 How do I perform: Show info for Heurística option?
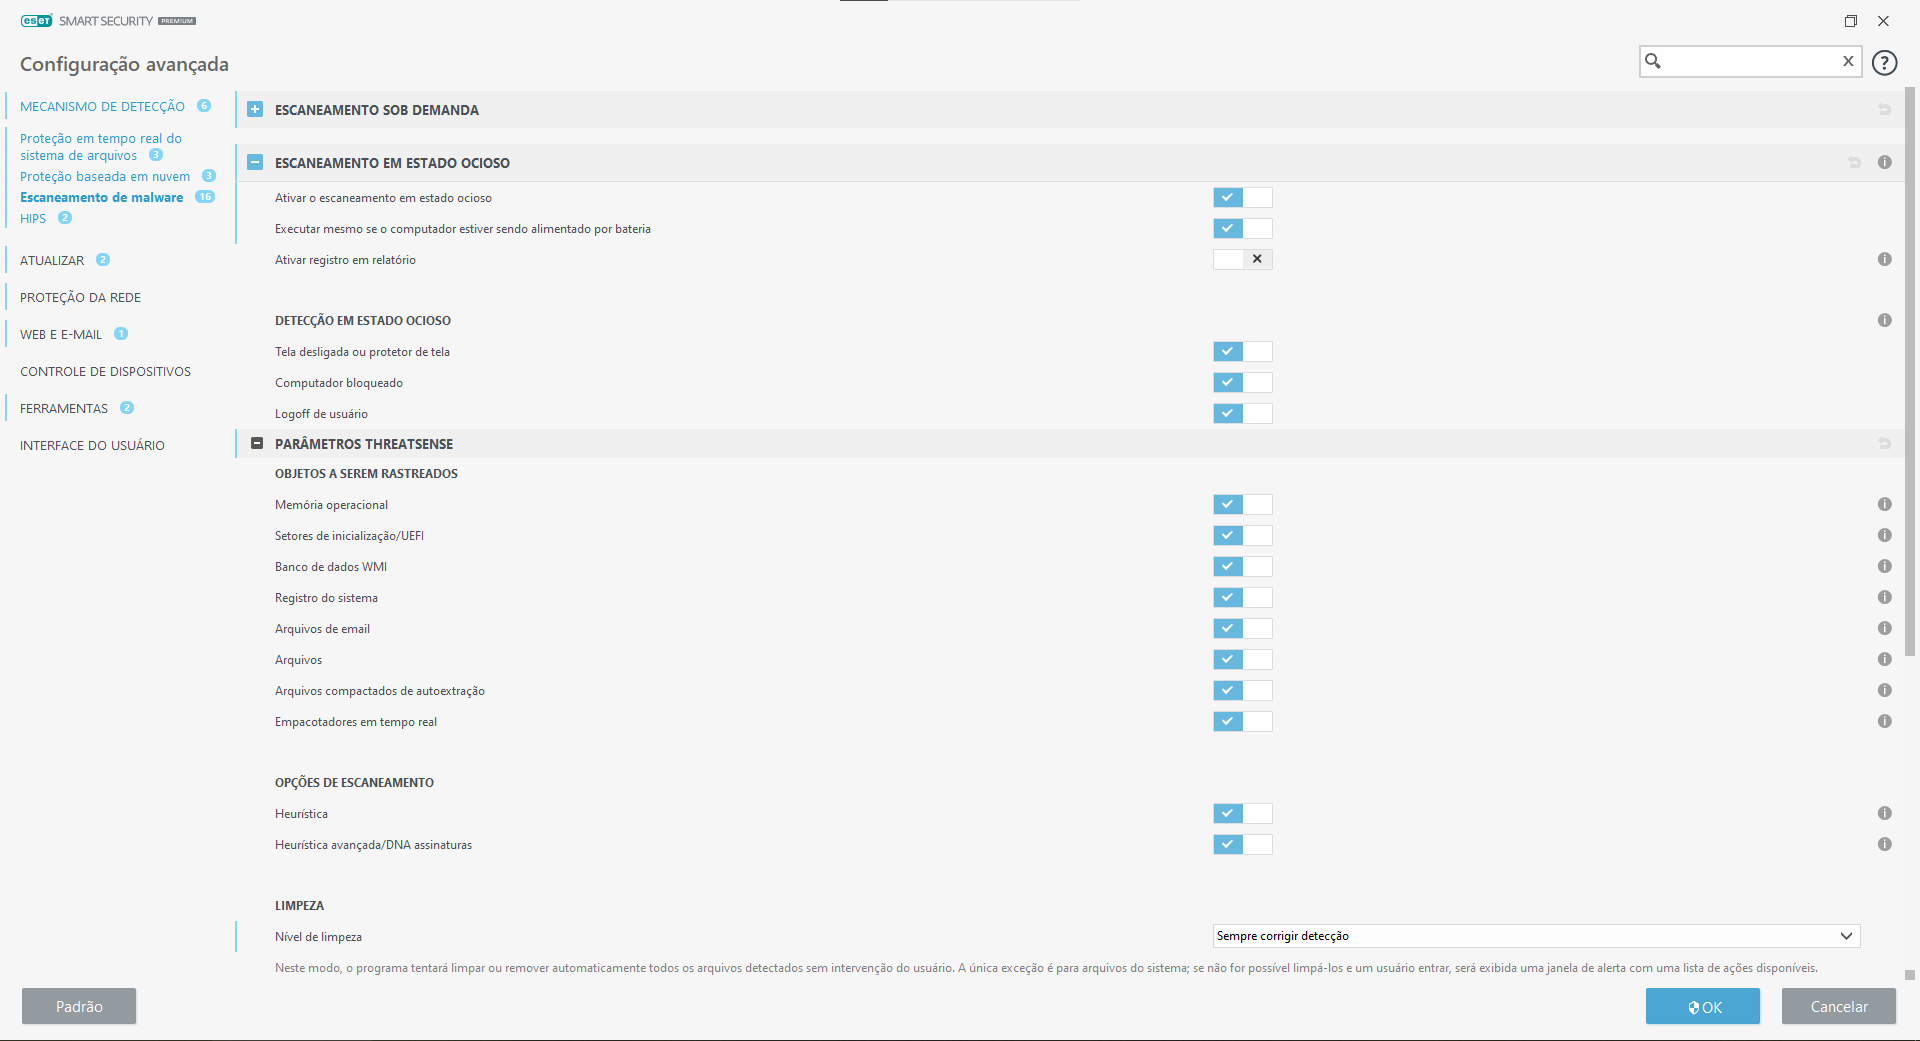(1884, 813)
